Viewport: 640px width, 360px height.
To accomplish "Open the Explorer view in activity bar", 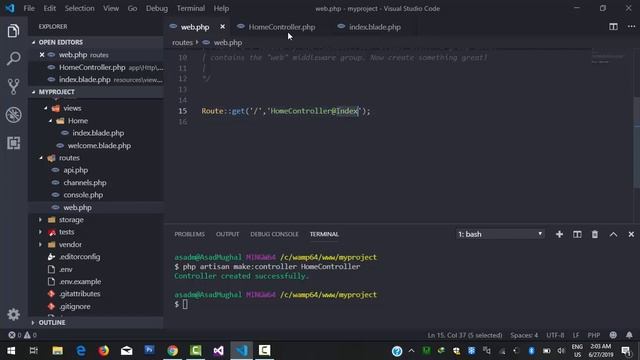I will pyautogui.click(x=13, y=31).
